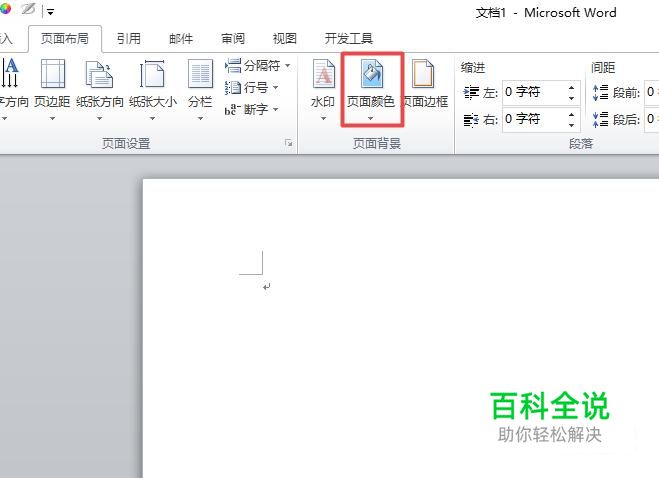Screen dimensions: 659x478
Task: Click the strikethrough pen quick-access icon
Action: click(28, 9)
